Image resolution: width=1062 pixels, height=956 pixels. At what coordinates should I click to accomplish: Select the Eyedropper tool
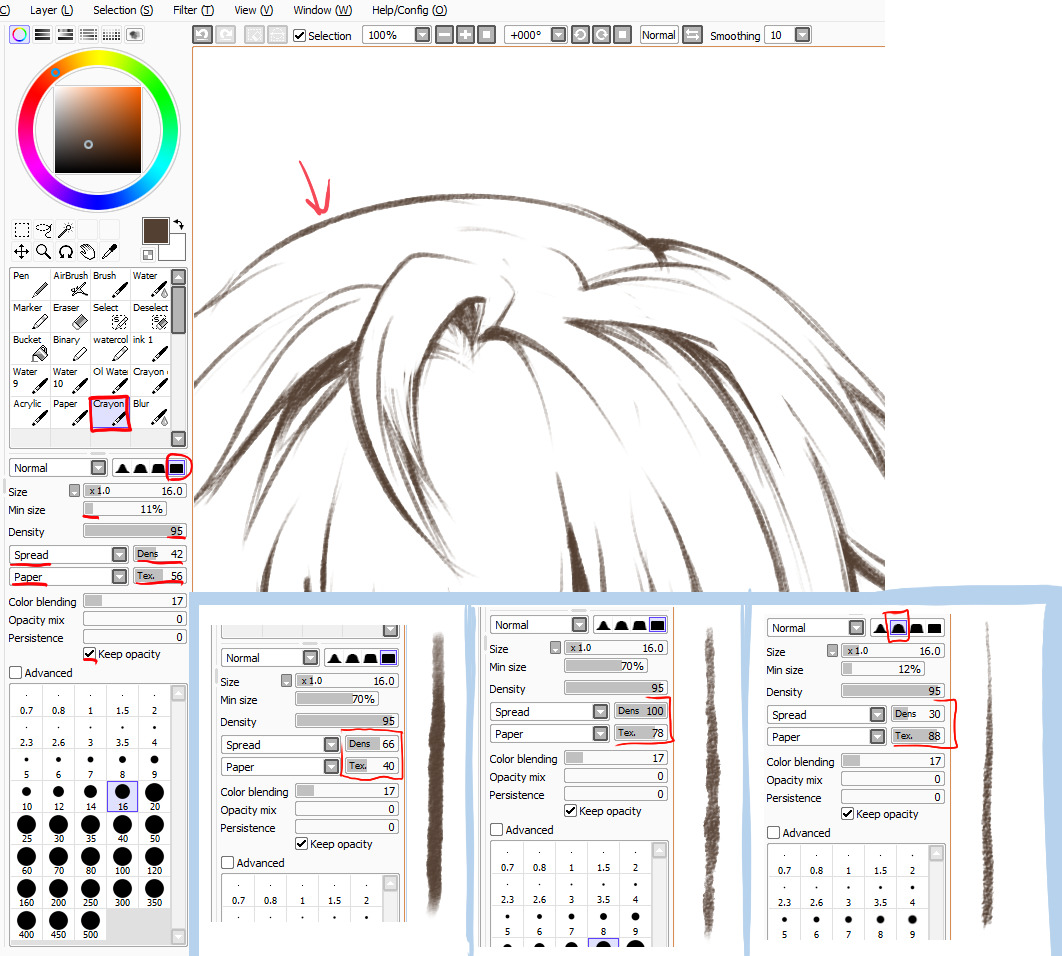109,252
